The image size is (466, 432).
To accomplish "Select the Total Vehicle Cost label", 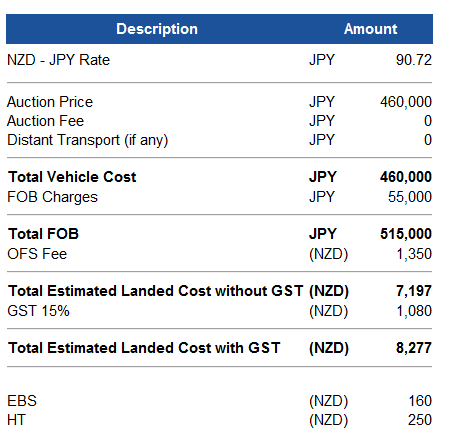I will [x=72, y=177].
